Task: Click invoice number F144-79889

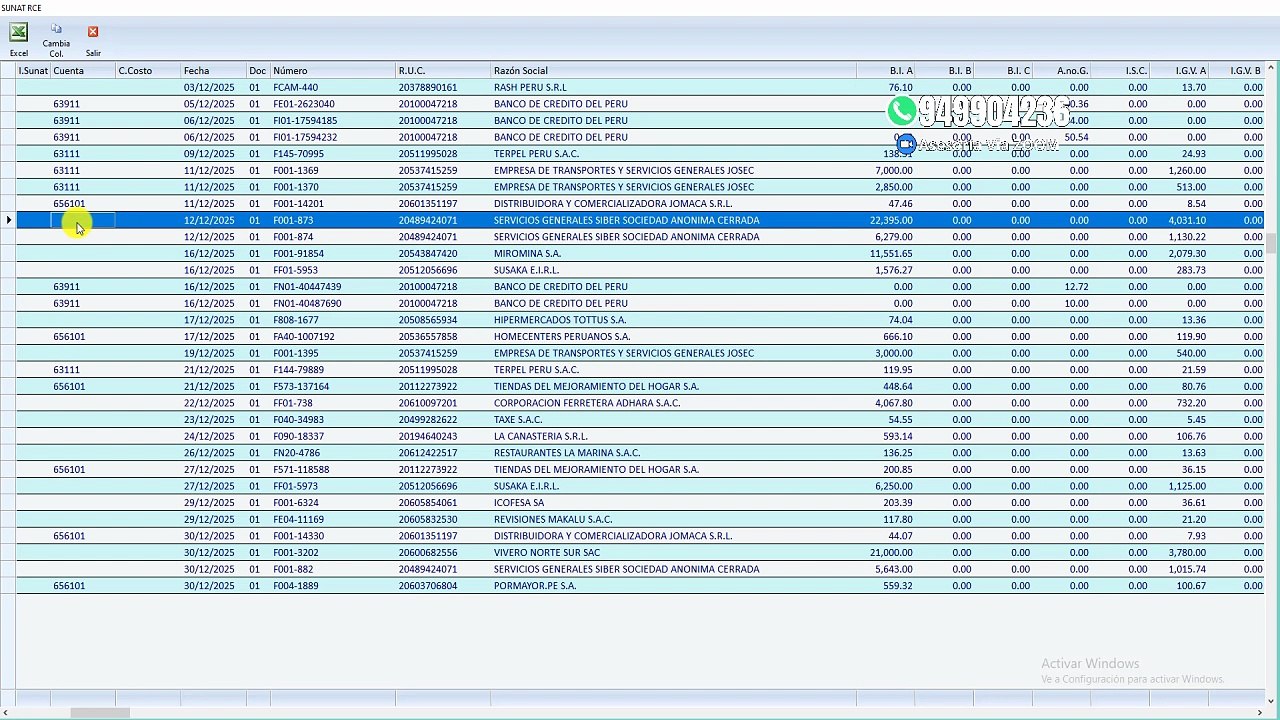Action: point(298,370)
